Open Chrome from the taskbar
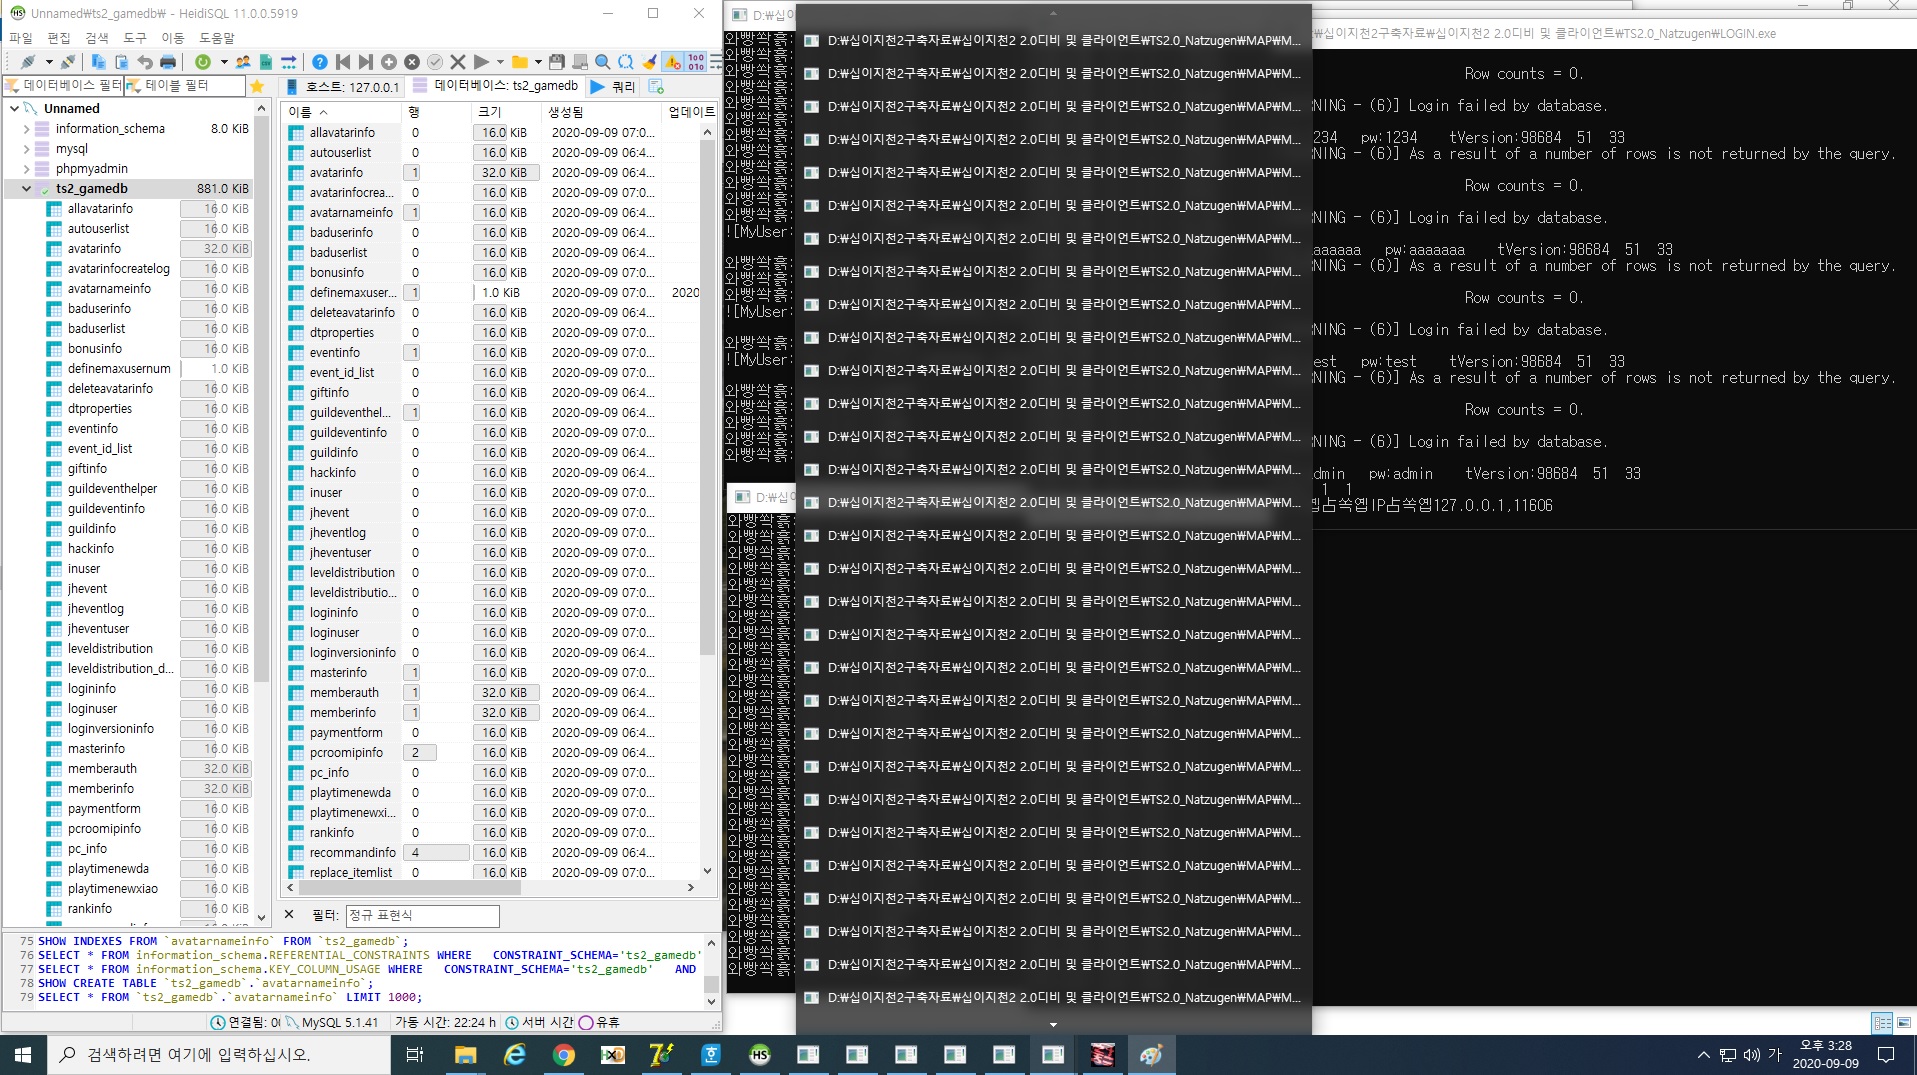The width and height of the screenshot is (1917, 1075). pyautogui.click(x=563, y=1055)
